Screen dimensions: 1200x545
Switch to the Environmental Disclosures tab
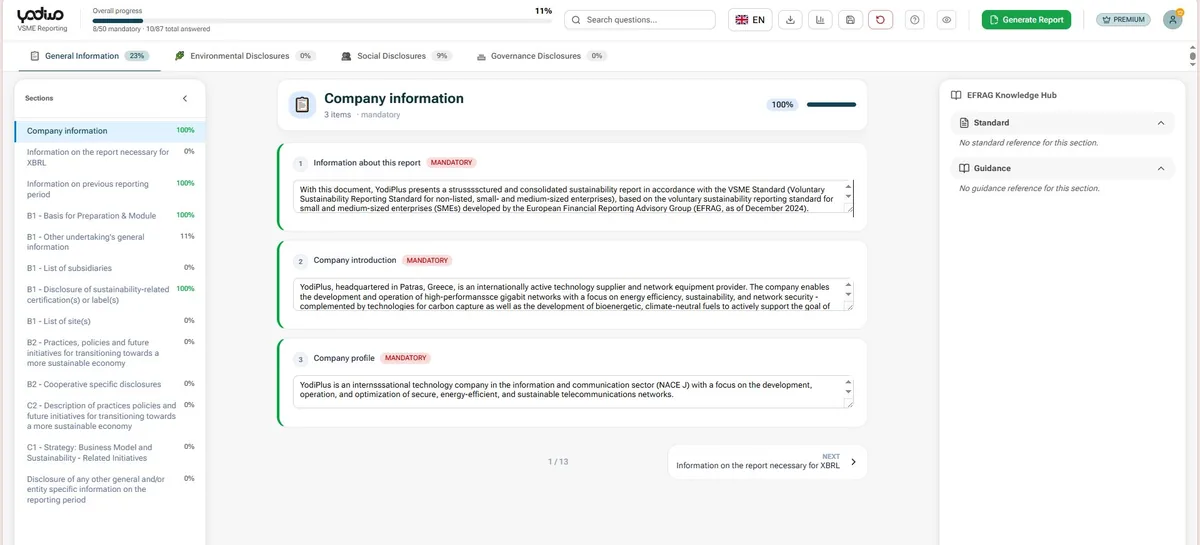click(244, 56)
